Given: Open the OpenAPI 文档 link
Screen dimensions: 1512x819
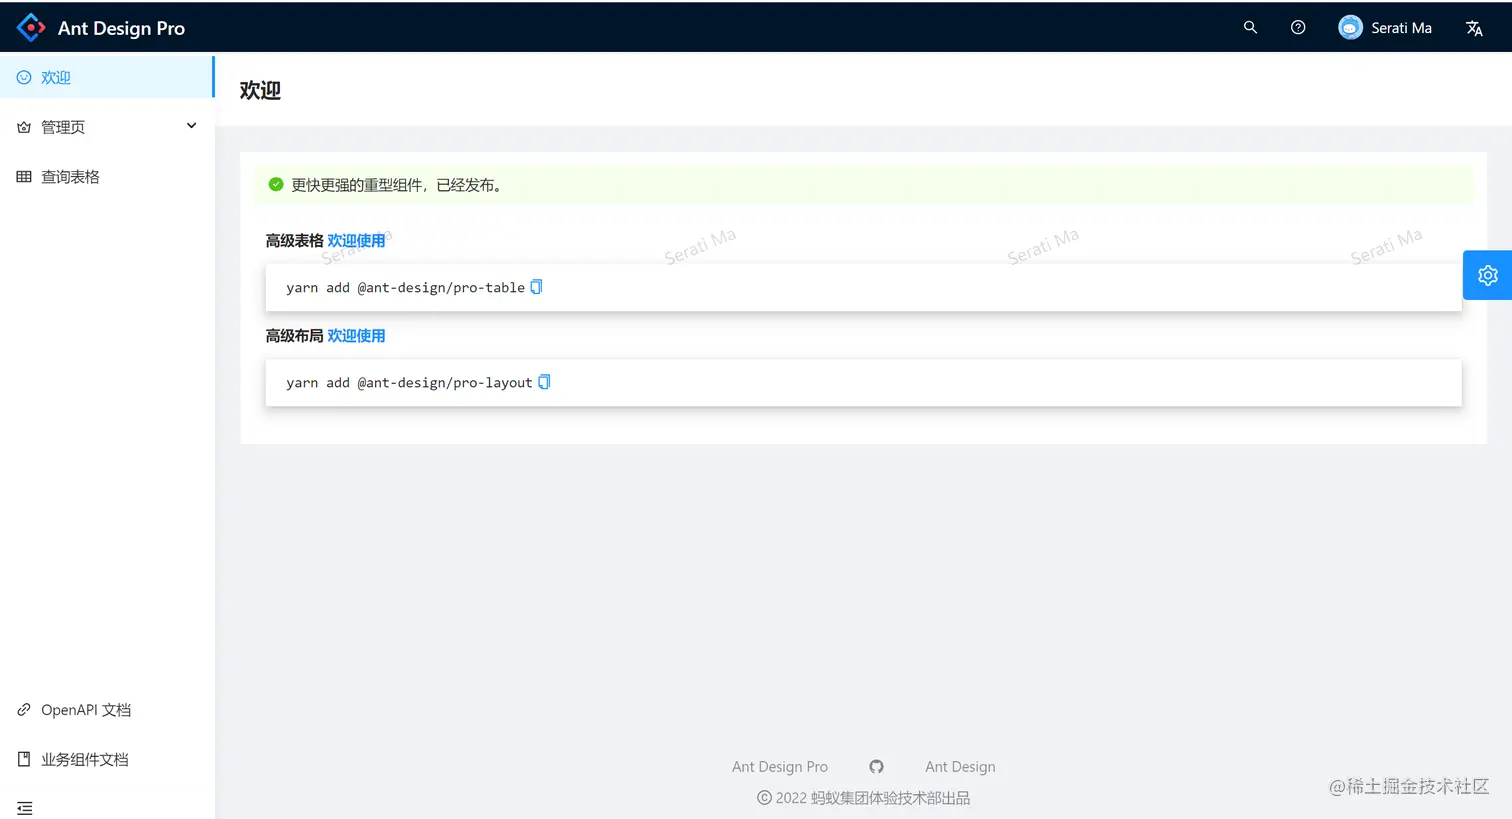Looking at the screenshot, I should click(x=107, y=710).
